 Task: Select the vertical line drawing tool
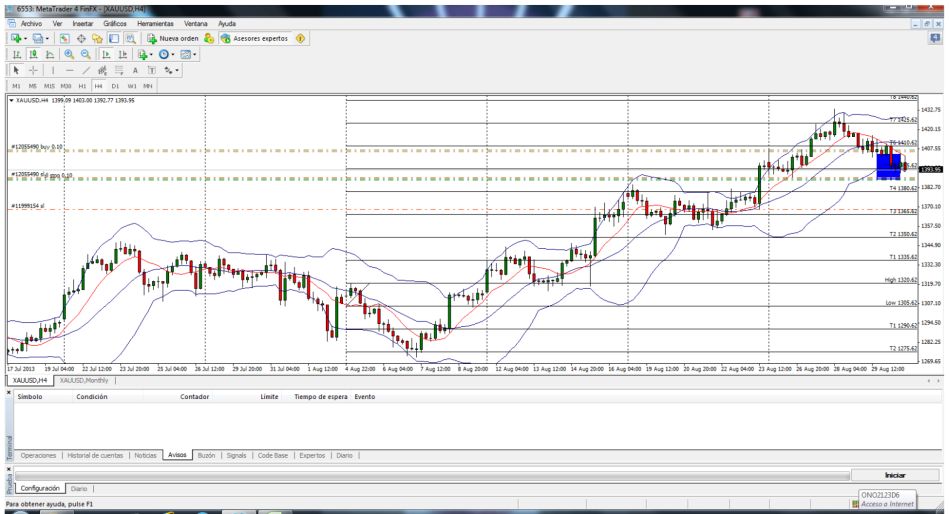click(52, 71)
